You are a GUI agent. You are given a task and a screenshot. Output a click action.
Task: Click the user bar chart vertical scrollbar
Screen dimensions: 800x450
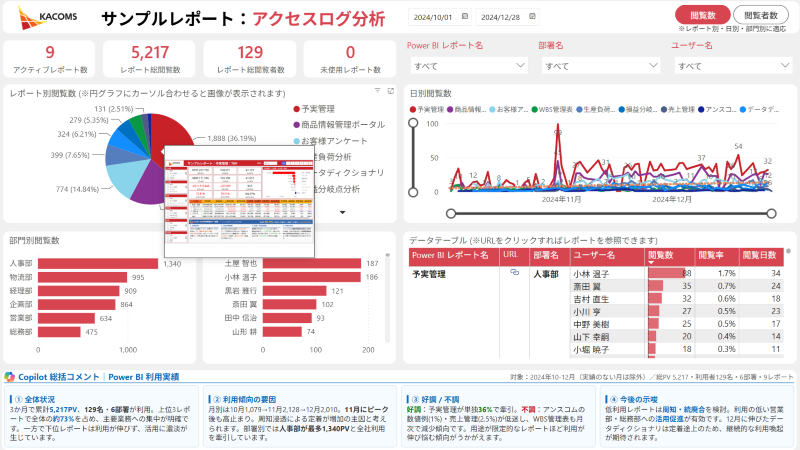pos(388,297)
